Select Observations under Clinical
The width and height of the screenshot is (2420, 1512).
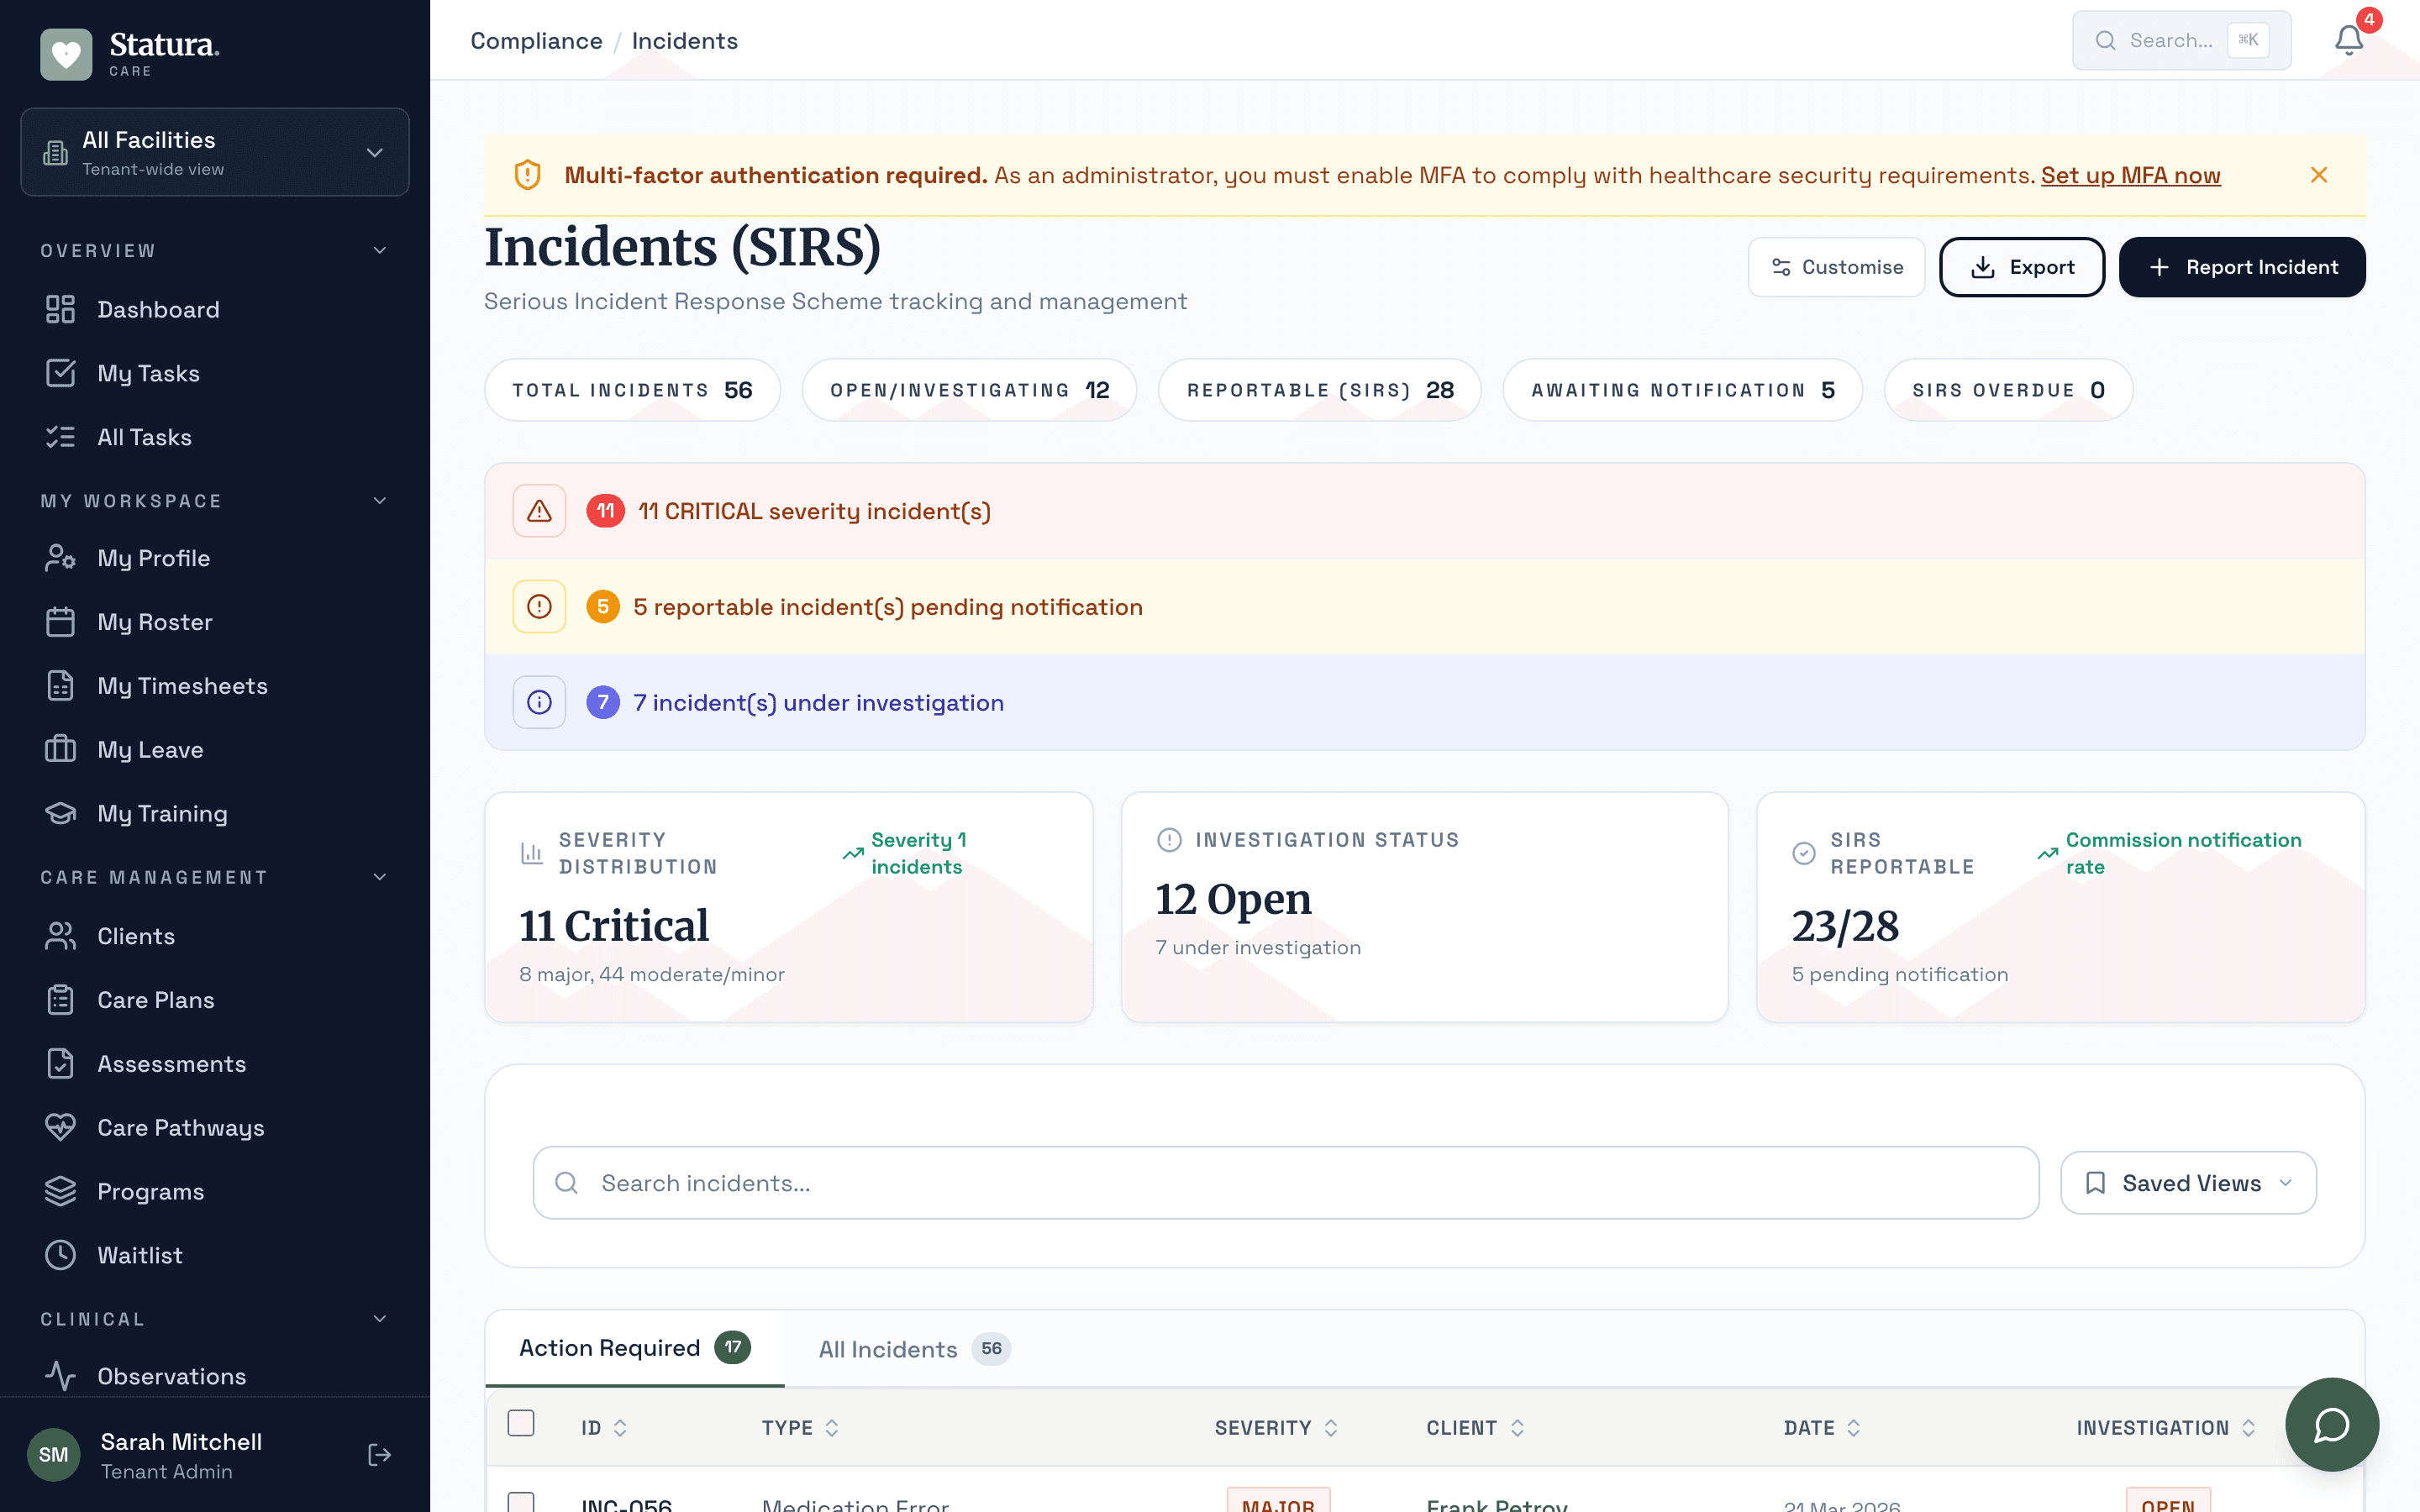[171, 1375]
